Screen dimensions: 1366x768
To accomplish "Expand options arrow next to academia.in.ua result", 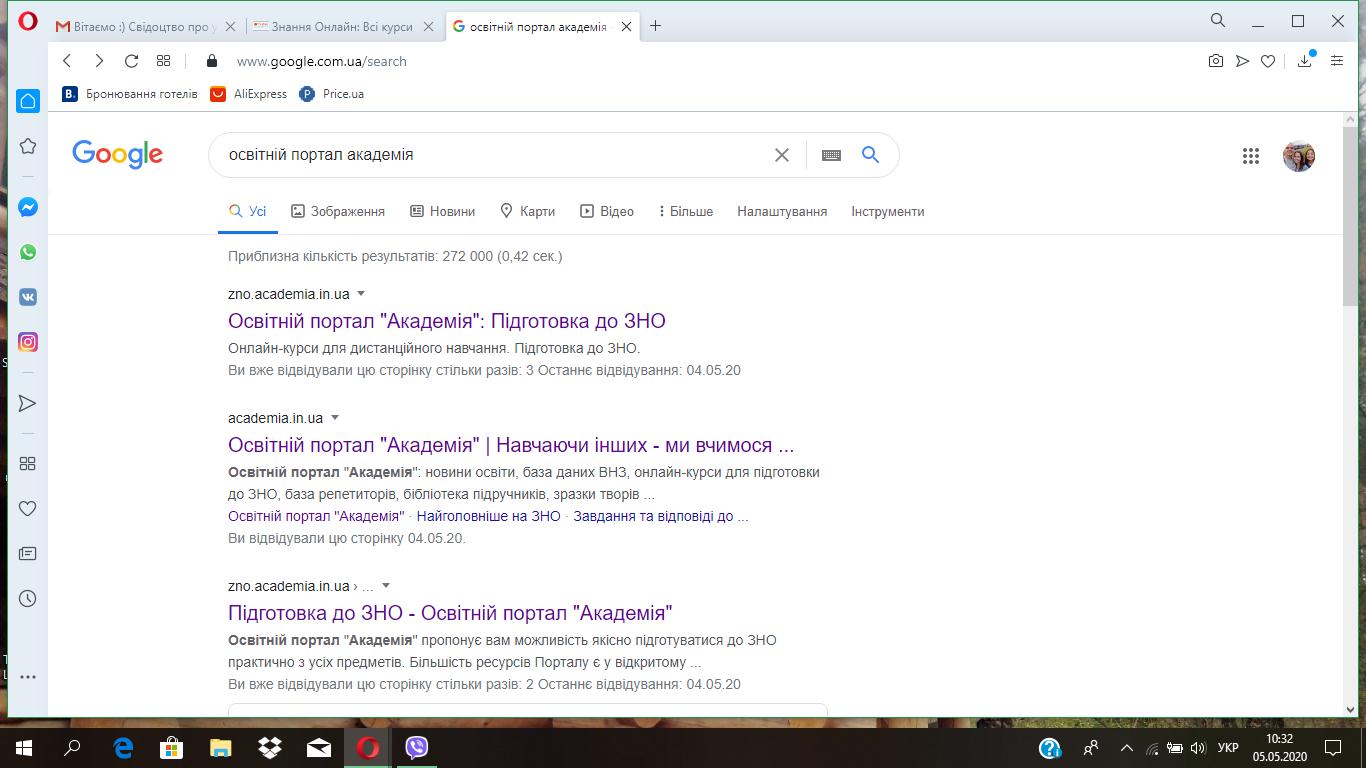I will point(335,418).
